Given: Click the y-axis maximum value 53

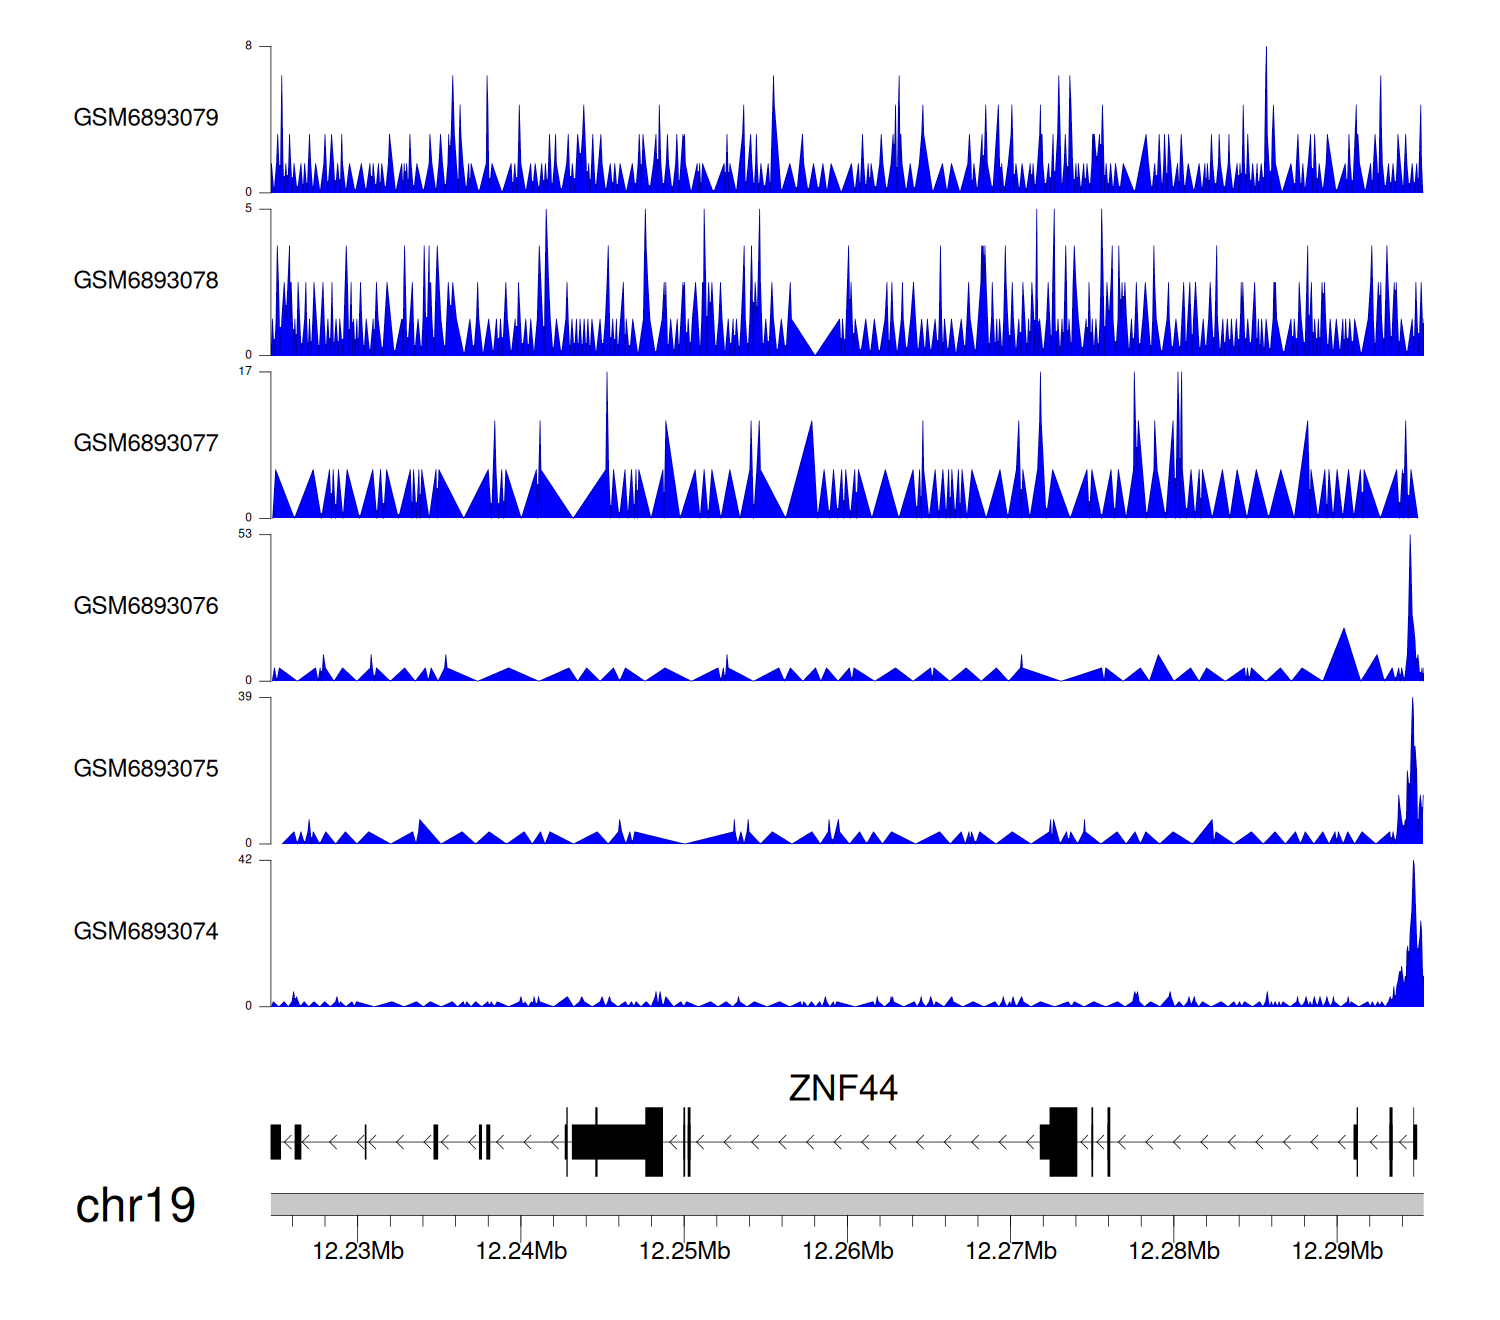Looking at the screenshot, I should (245, 534).
